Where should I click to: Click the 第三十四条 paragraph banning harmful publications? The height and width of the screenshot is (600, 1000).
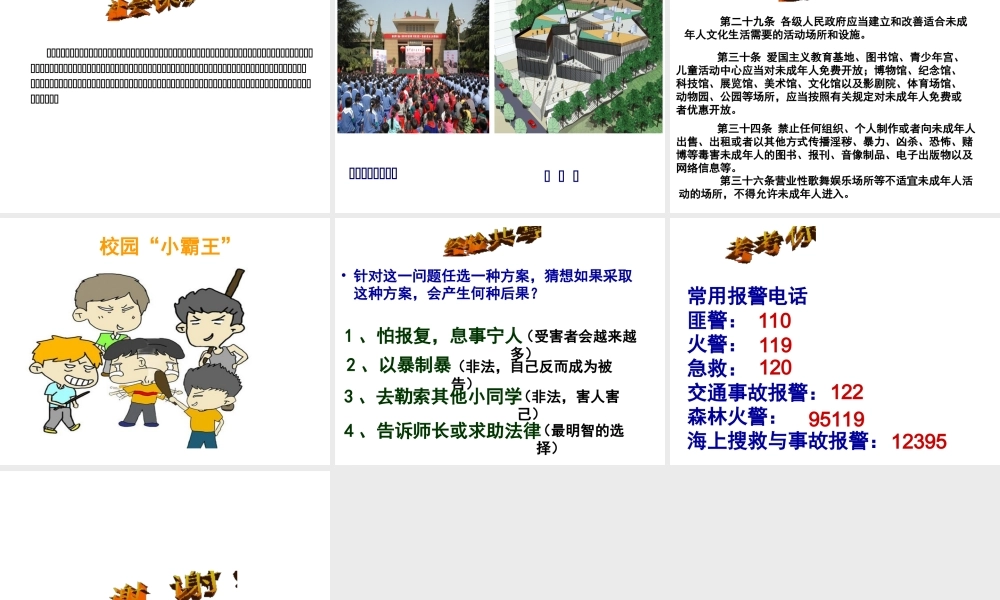[x=825, y=148]
